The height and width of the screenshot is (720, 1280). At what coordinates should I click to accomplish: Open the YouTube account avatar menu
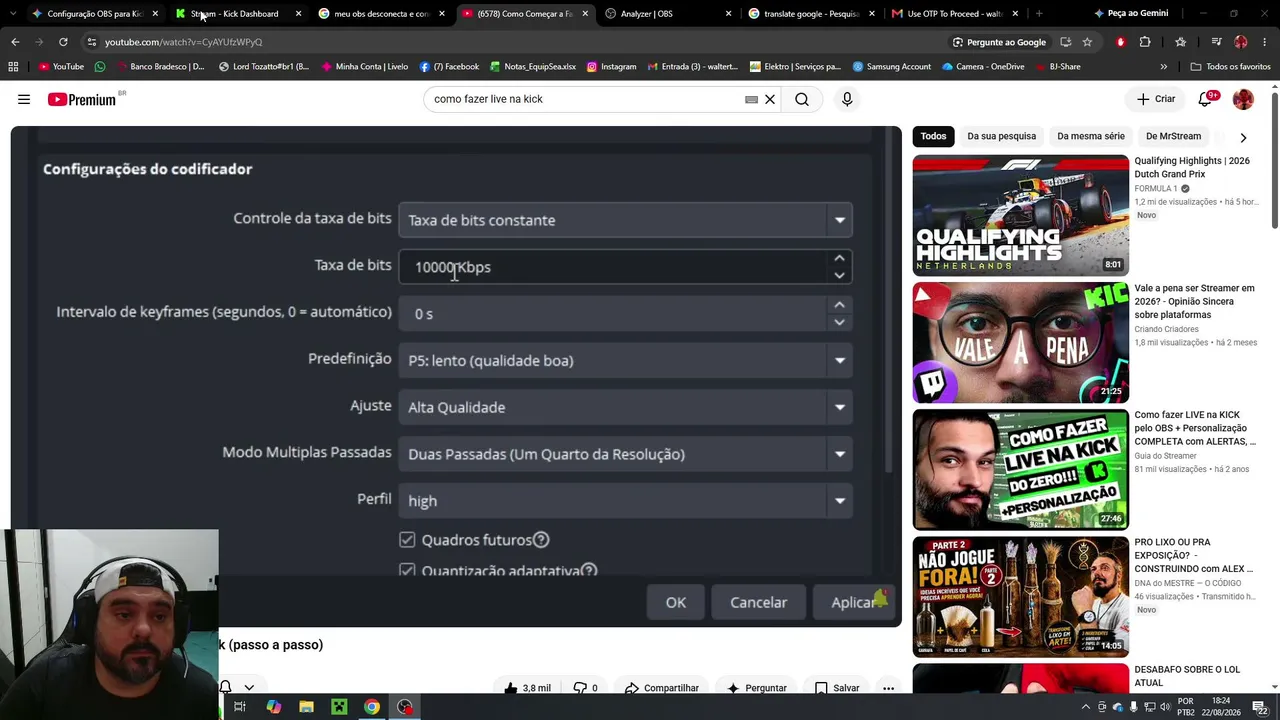(x=1243, y=99)
